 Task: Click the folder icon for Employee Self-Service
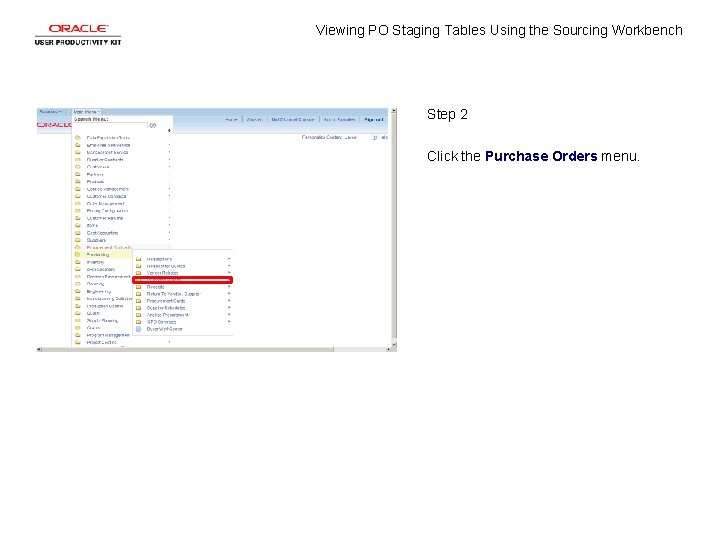[x=78, y=145]
